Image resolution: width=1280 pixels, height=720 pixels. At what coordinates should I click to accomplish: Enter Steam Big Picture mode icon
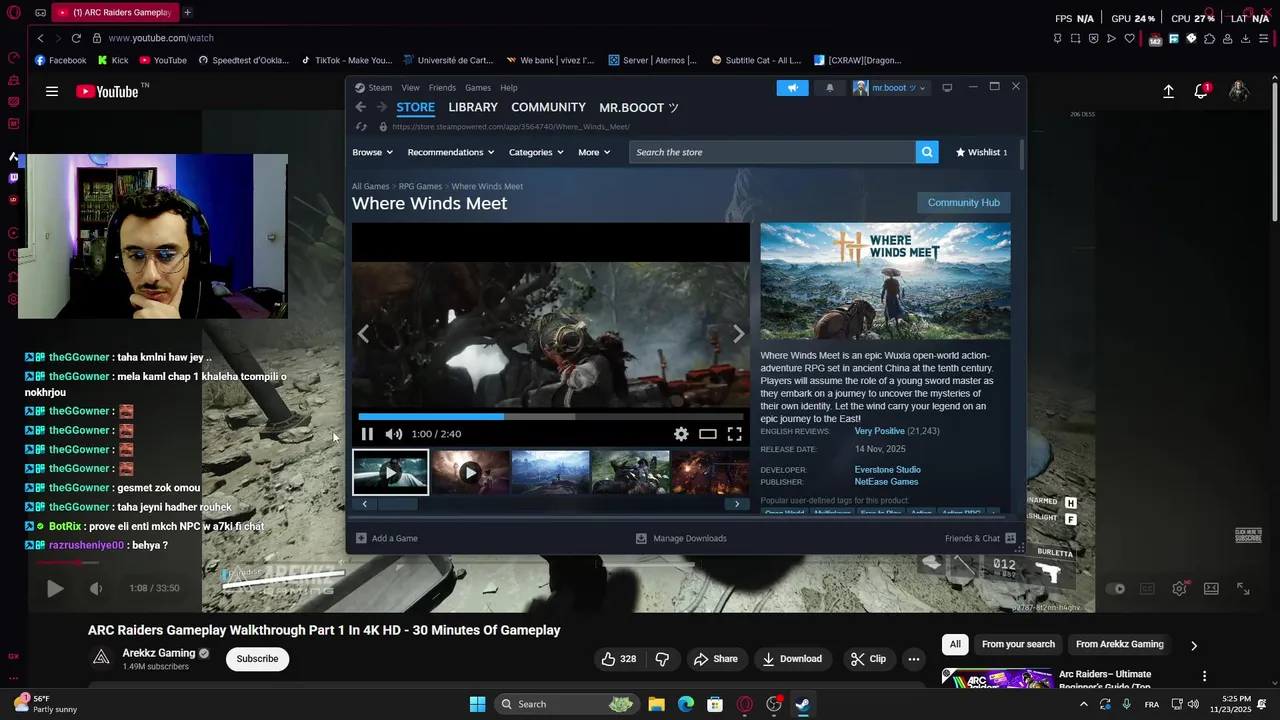[x=947, y=87]
